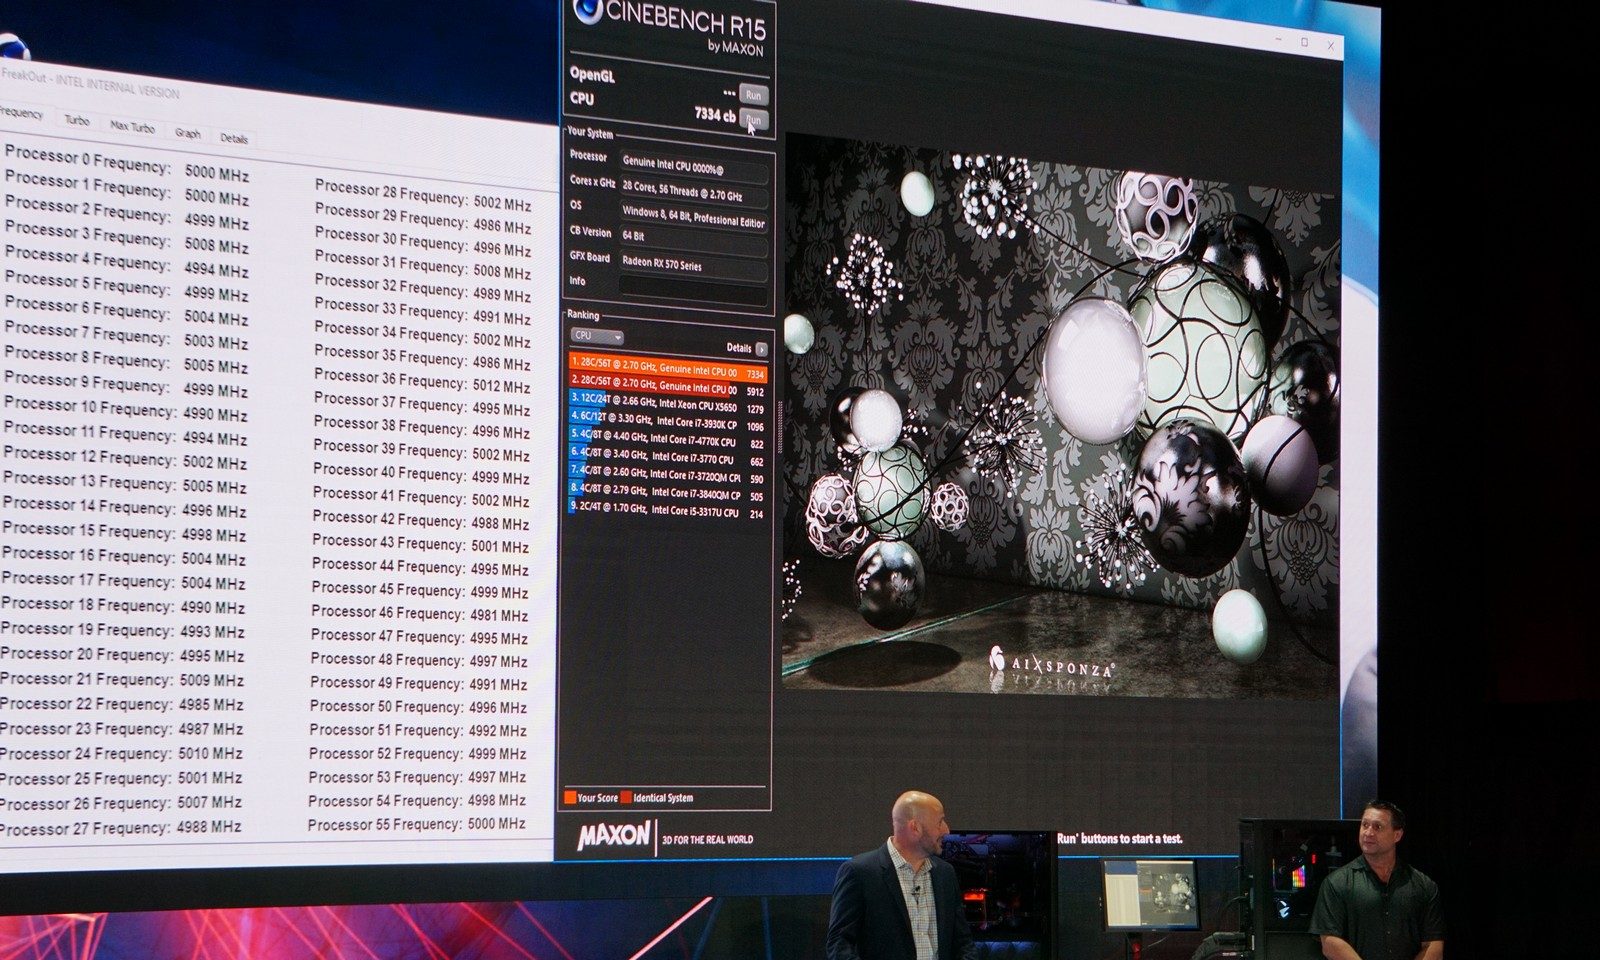1600x960 pixels.
Task: Switch to the Turbo tab
Action: 77,120
